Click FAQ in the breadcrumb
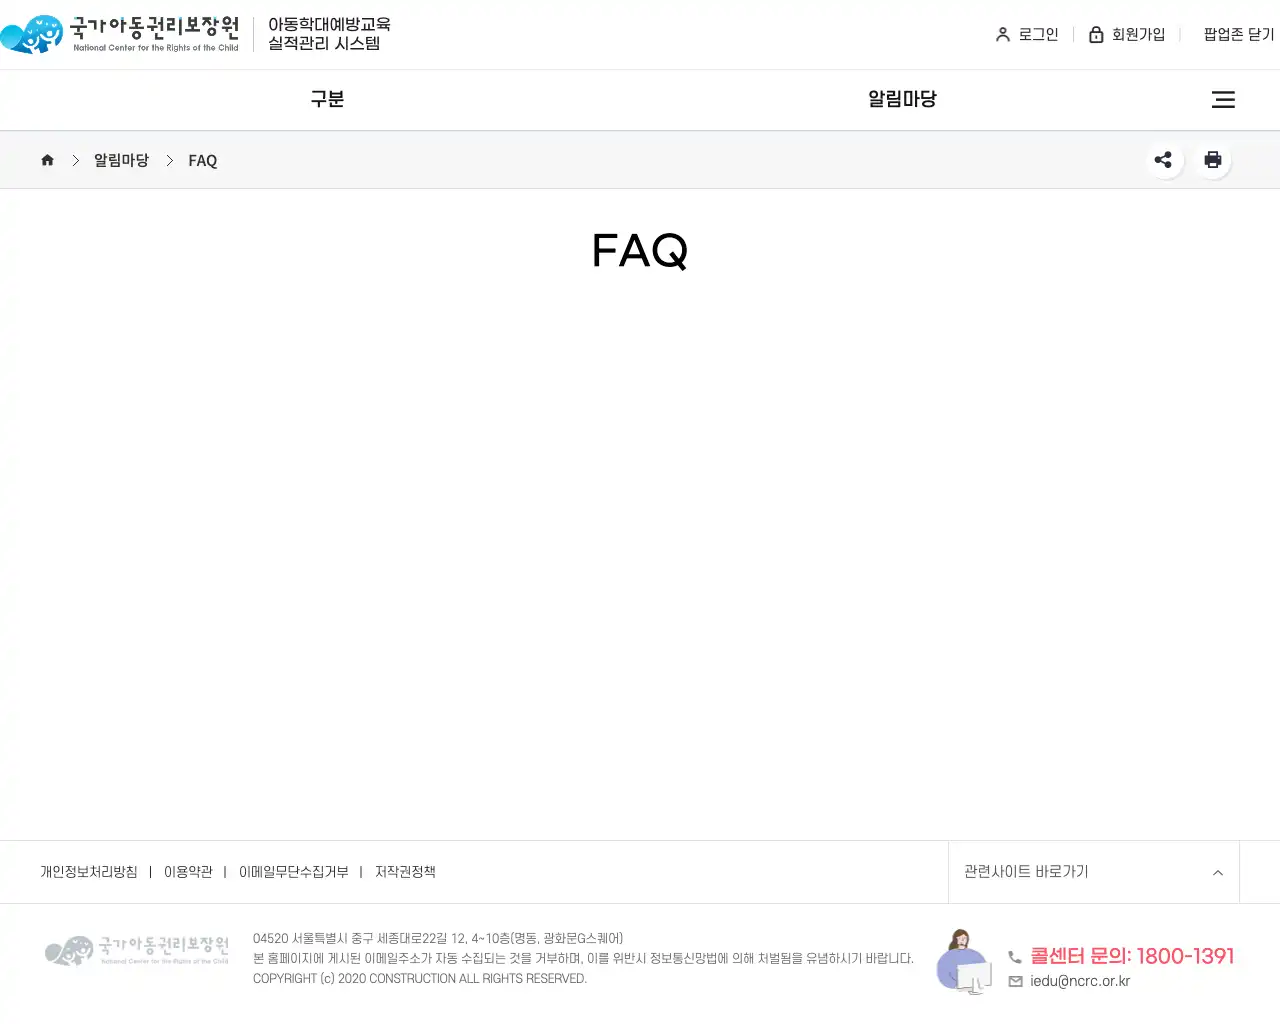Viewport: 1280px width, 1024px height. point(202,161)
